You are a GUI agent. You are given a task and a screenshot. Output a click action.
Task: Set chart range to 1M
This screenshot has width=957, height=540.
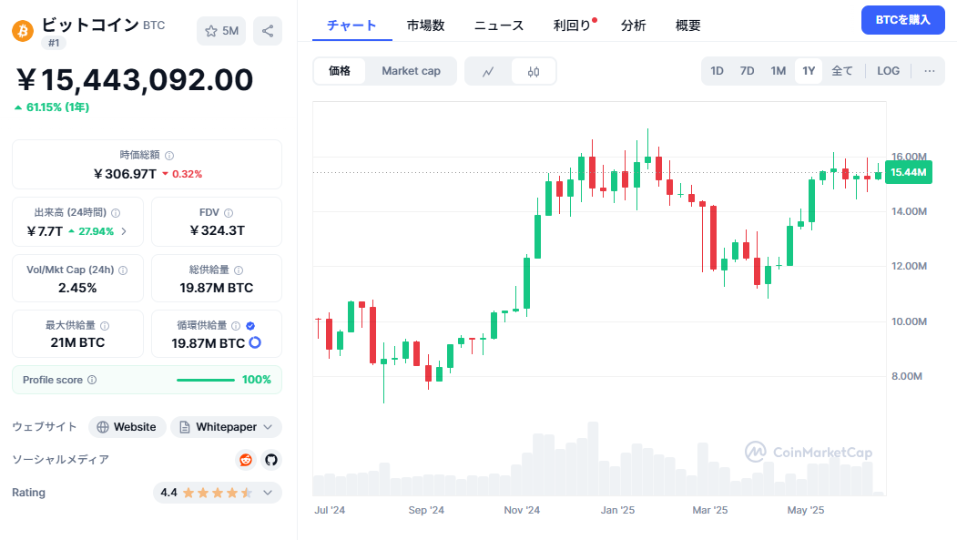click(x=778, y=71)
